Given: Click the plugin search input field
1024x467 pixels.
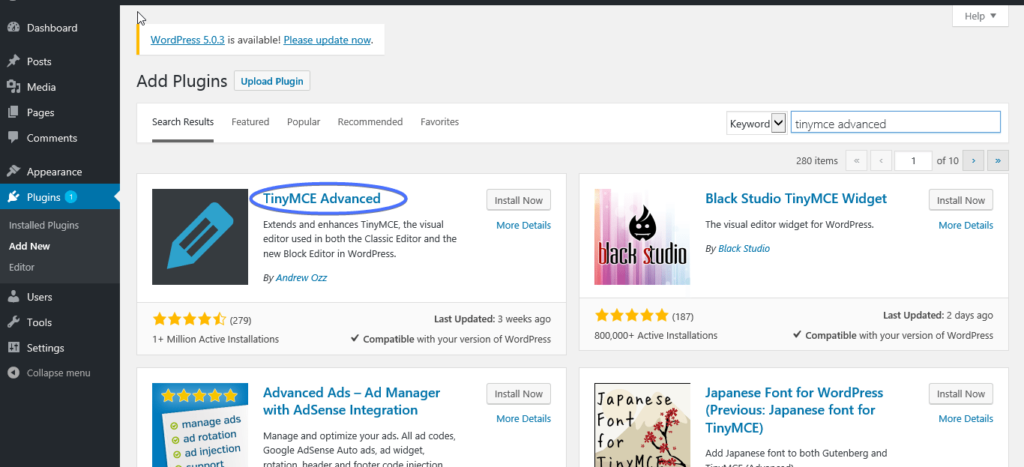Looking at the screenshot, I should click(x=895, y=123).
